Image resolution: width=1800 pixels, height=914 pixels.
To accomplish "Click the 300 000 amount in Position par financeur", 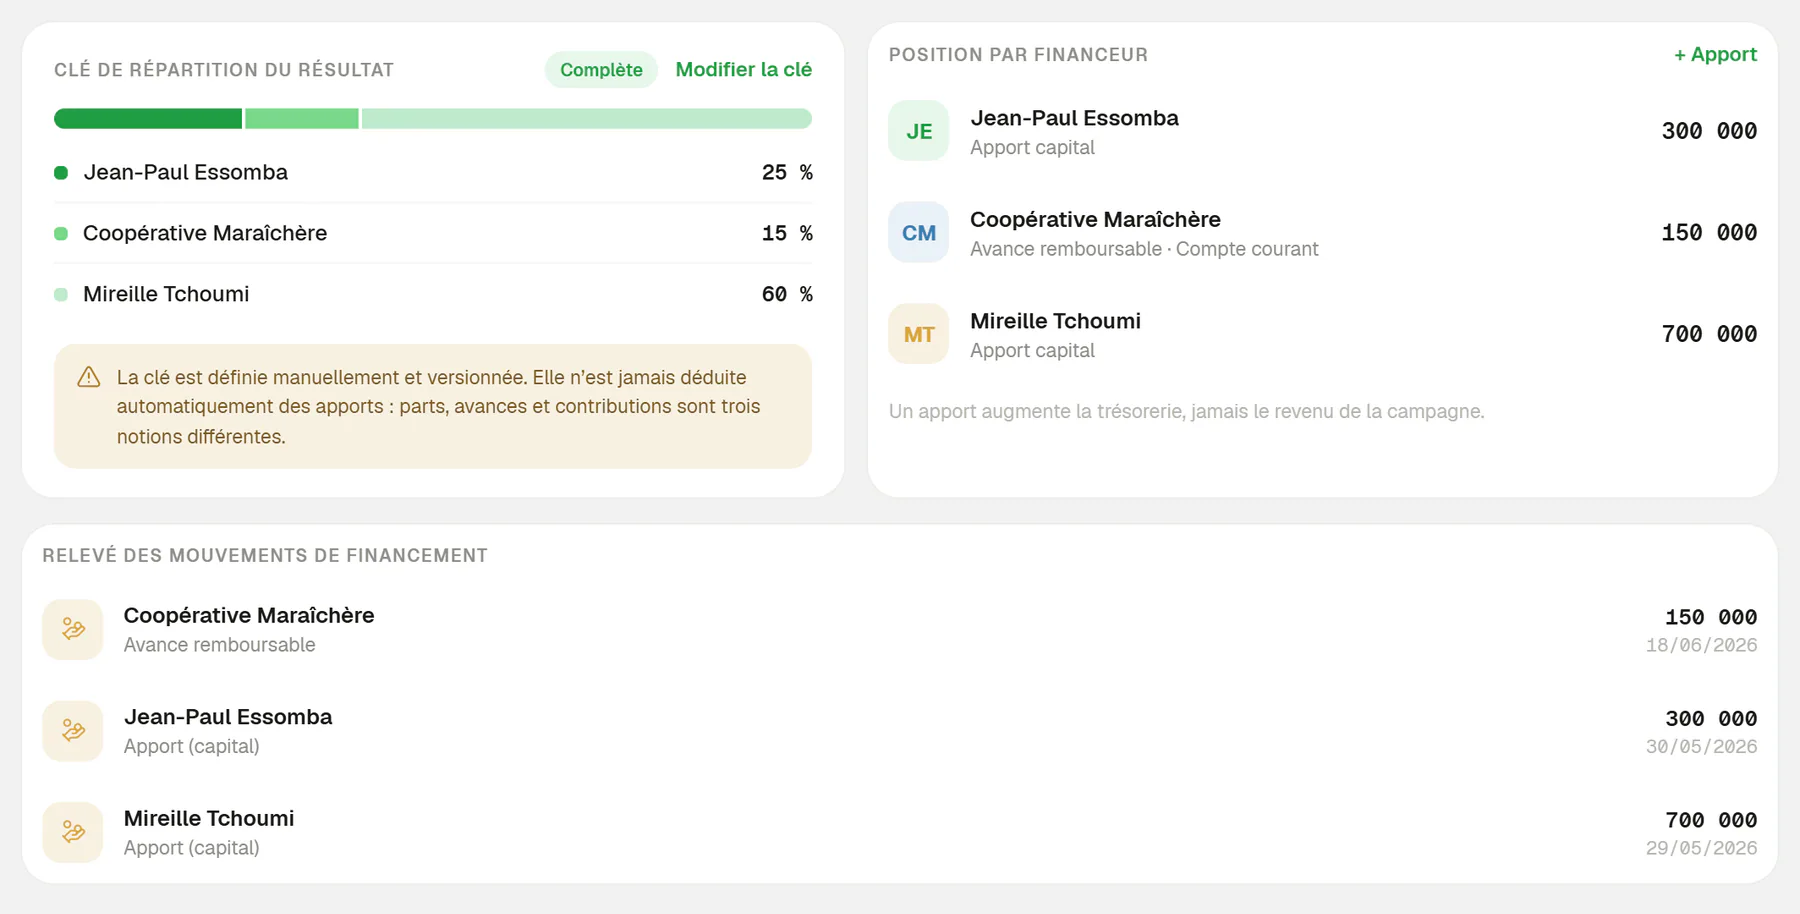I will pos(1709,131).
